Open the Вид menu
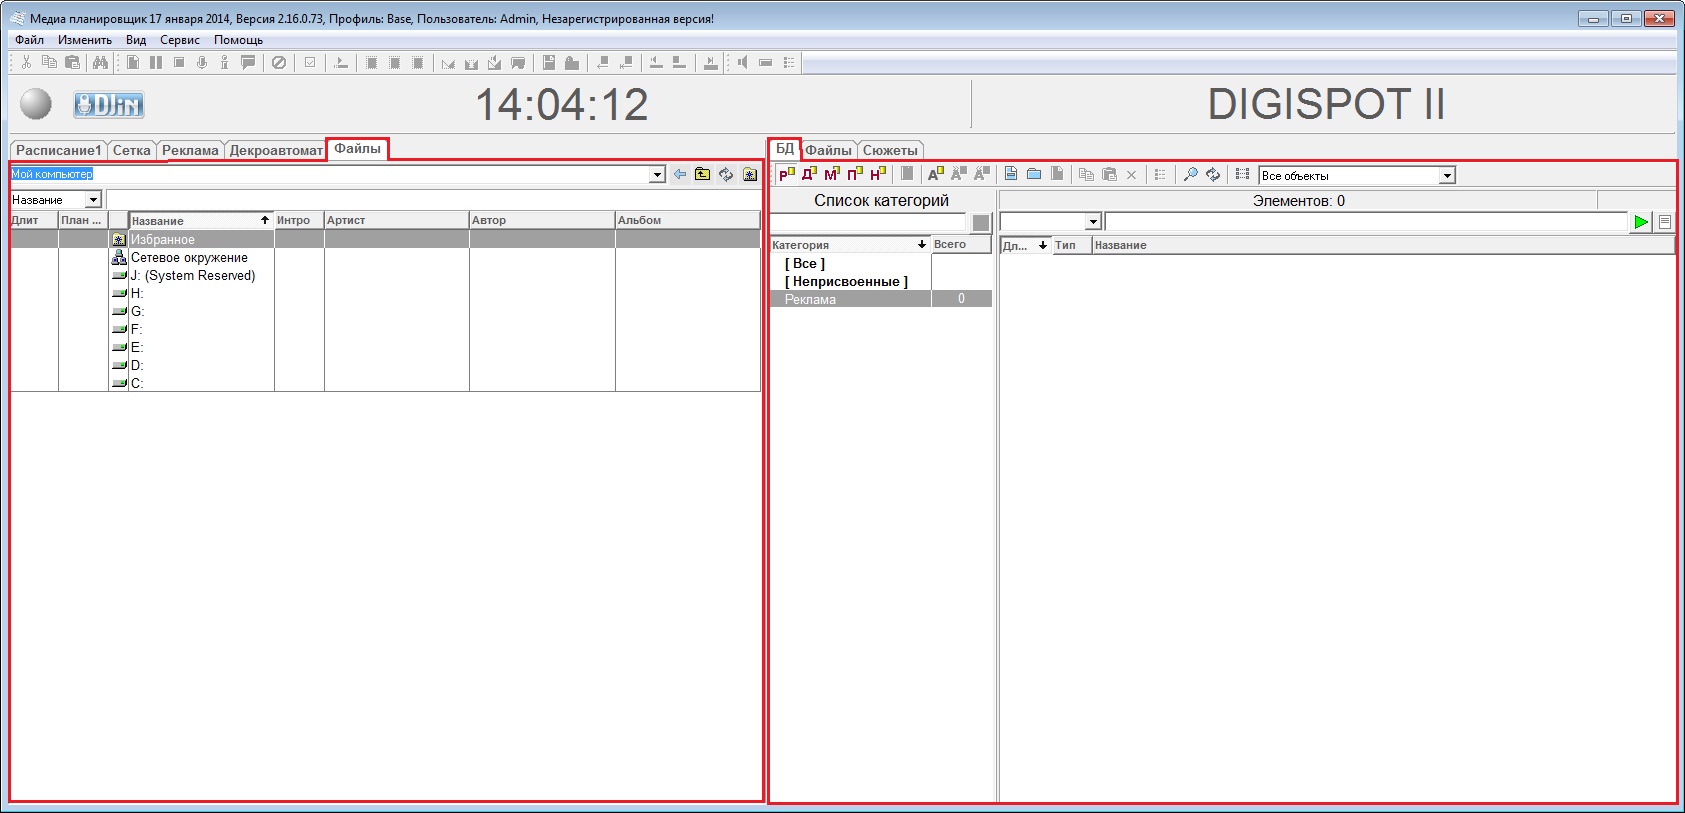 point(136,40)
